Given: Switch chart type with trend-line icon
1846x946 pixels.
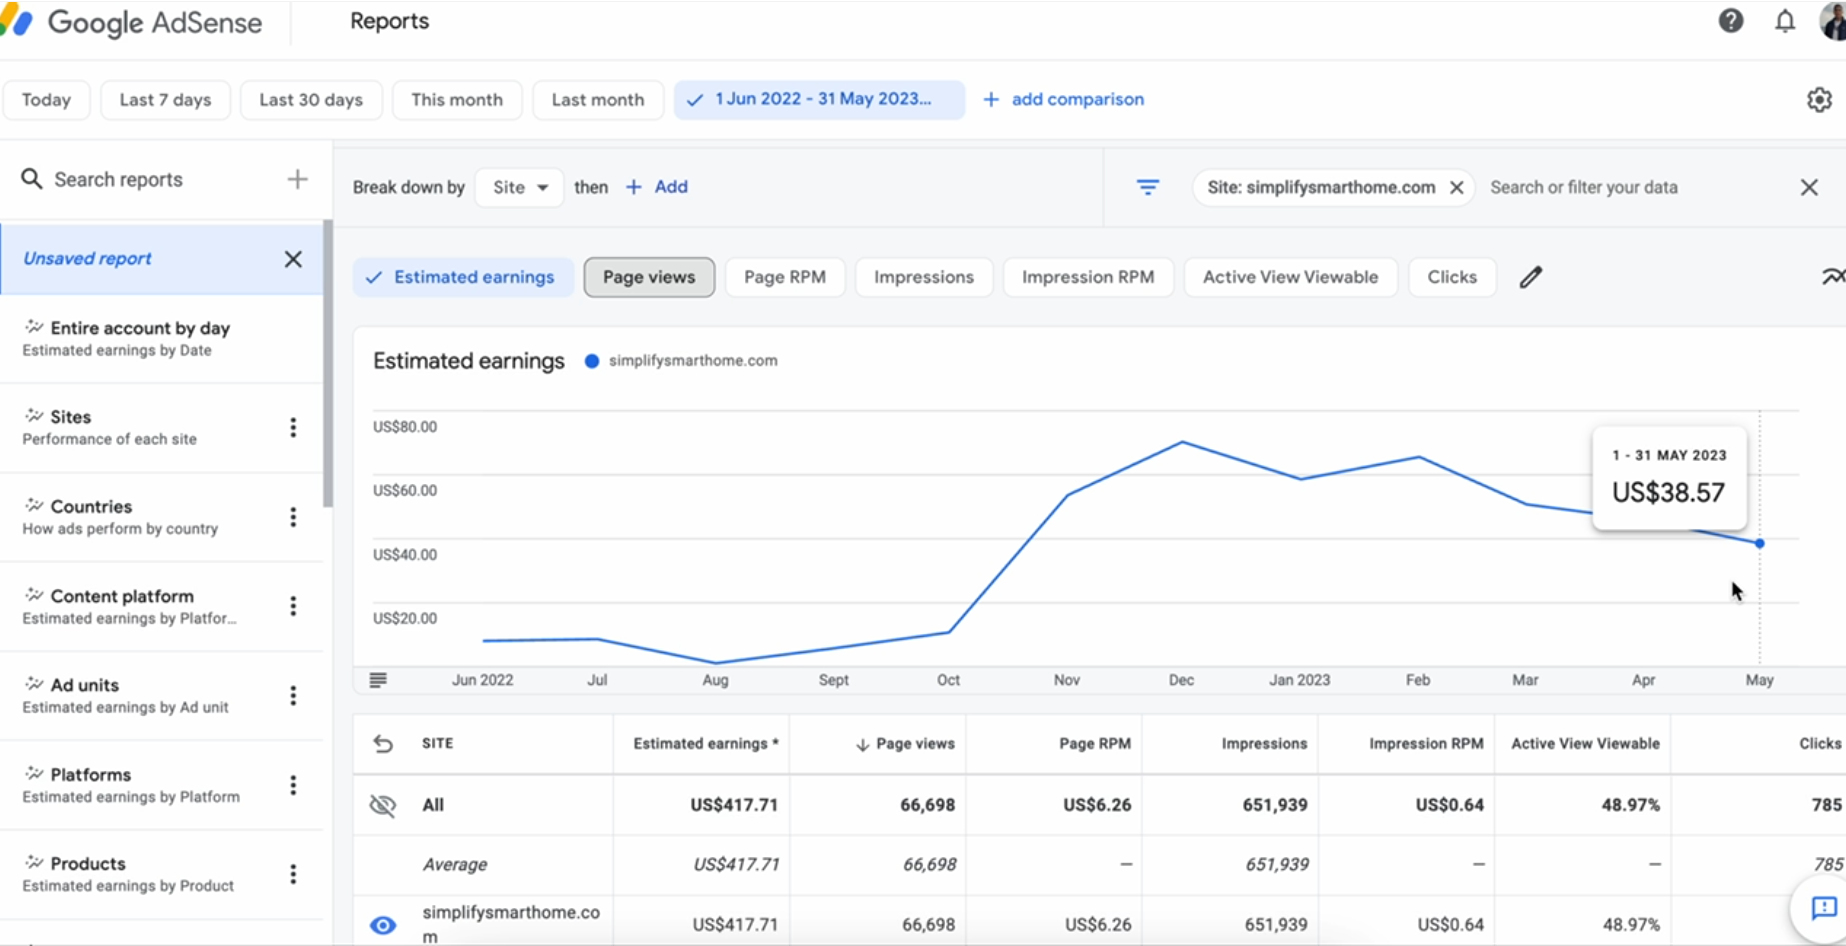Looking at the screenshot, I should (x=1833, y=277).
